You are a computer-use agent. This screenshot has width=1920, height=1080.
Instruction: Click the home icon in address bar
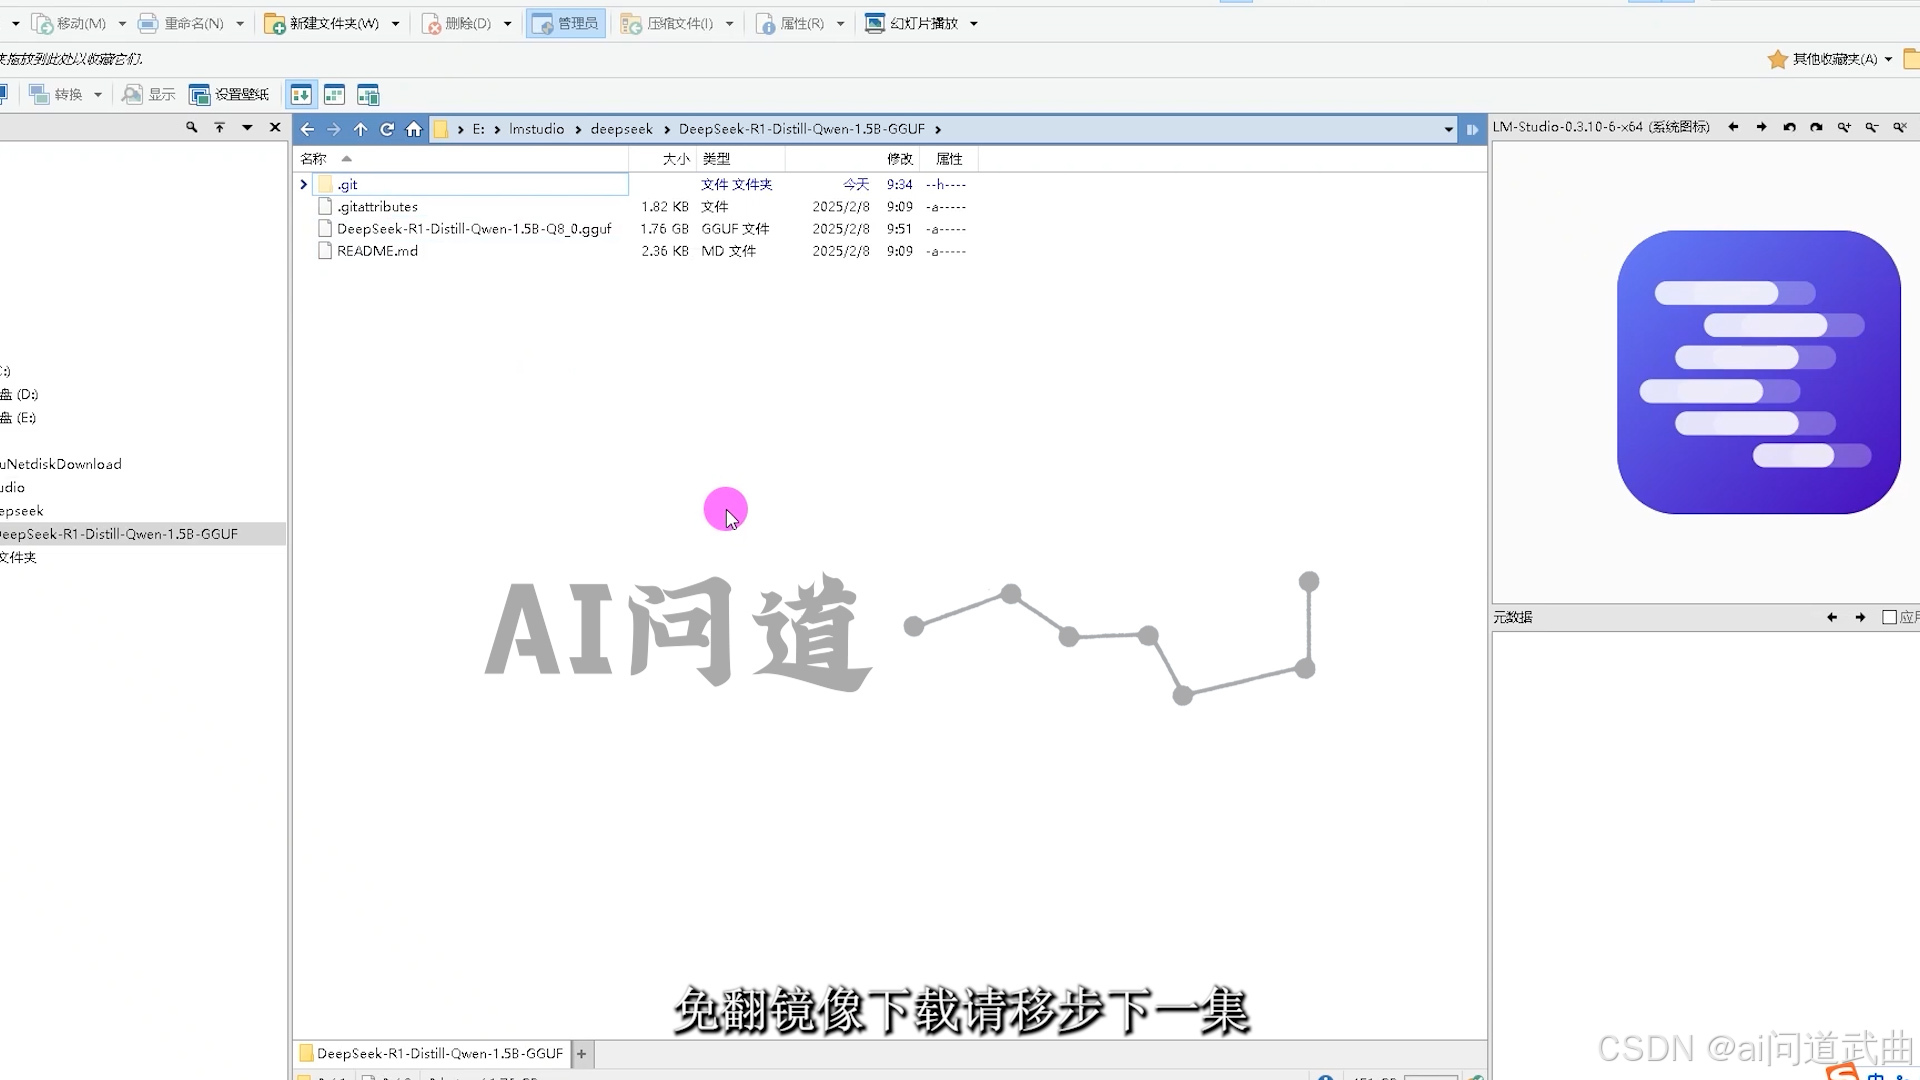click(414, 129)
